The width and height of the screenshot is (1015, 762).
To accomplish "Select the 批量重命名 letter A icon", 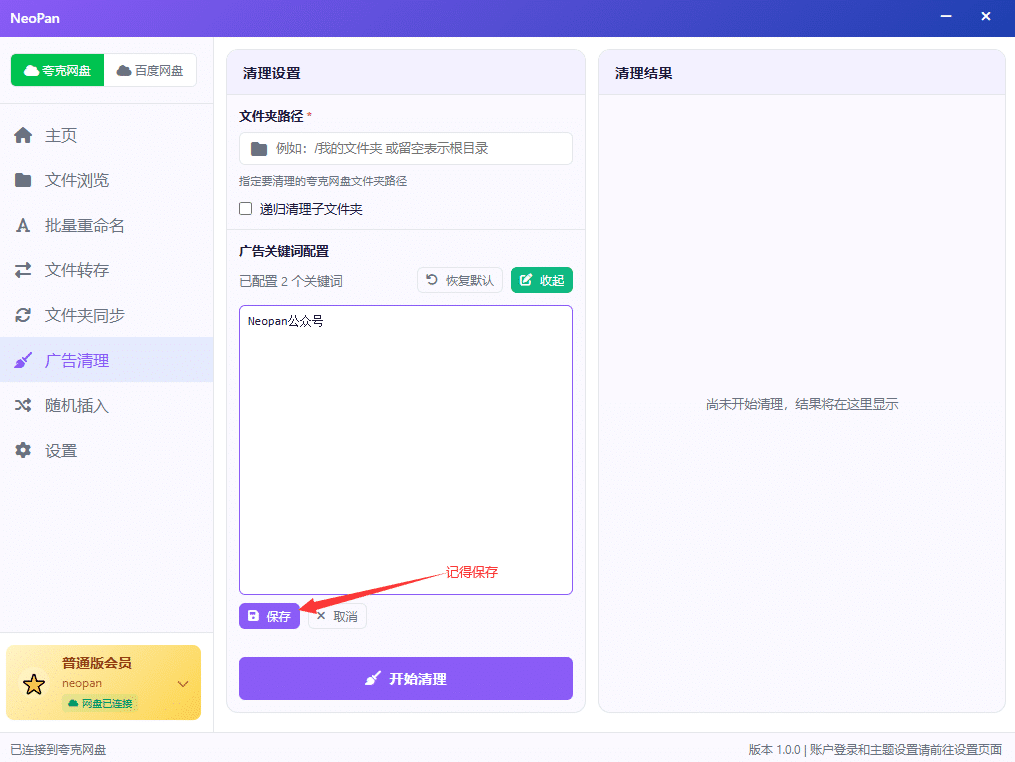I will [23, 225].
